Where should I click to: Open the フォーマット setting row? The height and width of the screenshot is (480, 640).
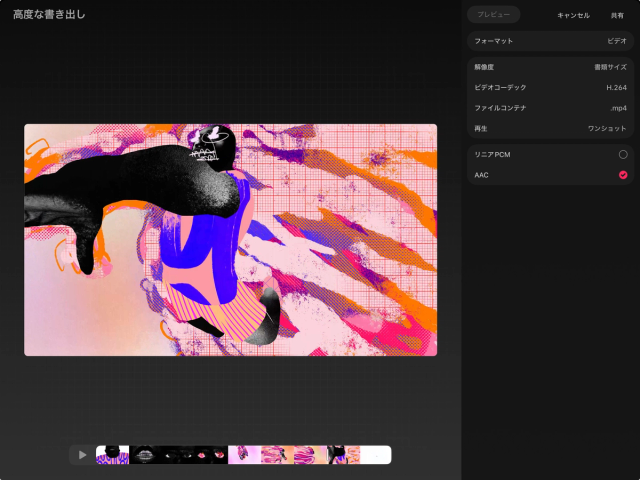[550, 41]
